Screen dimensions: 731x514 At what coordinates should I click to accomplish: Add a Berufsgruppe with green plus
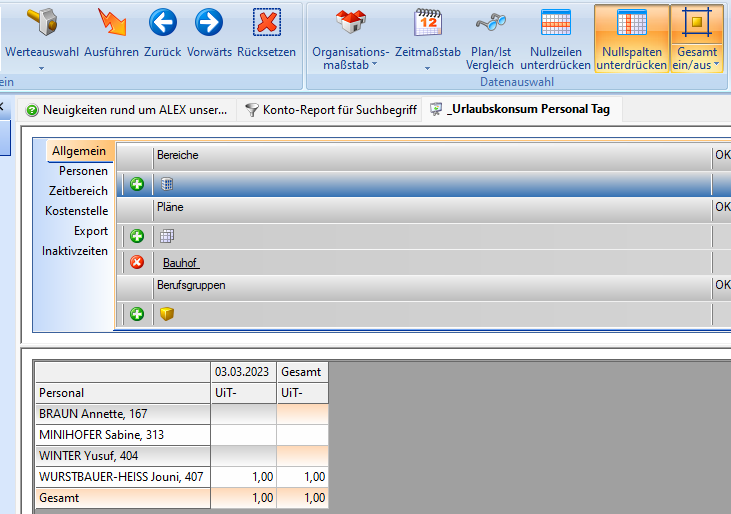pos(137,314)
